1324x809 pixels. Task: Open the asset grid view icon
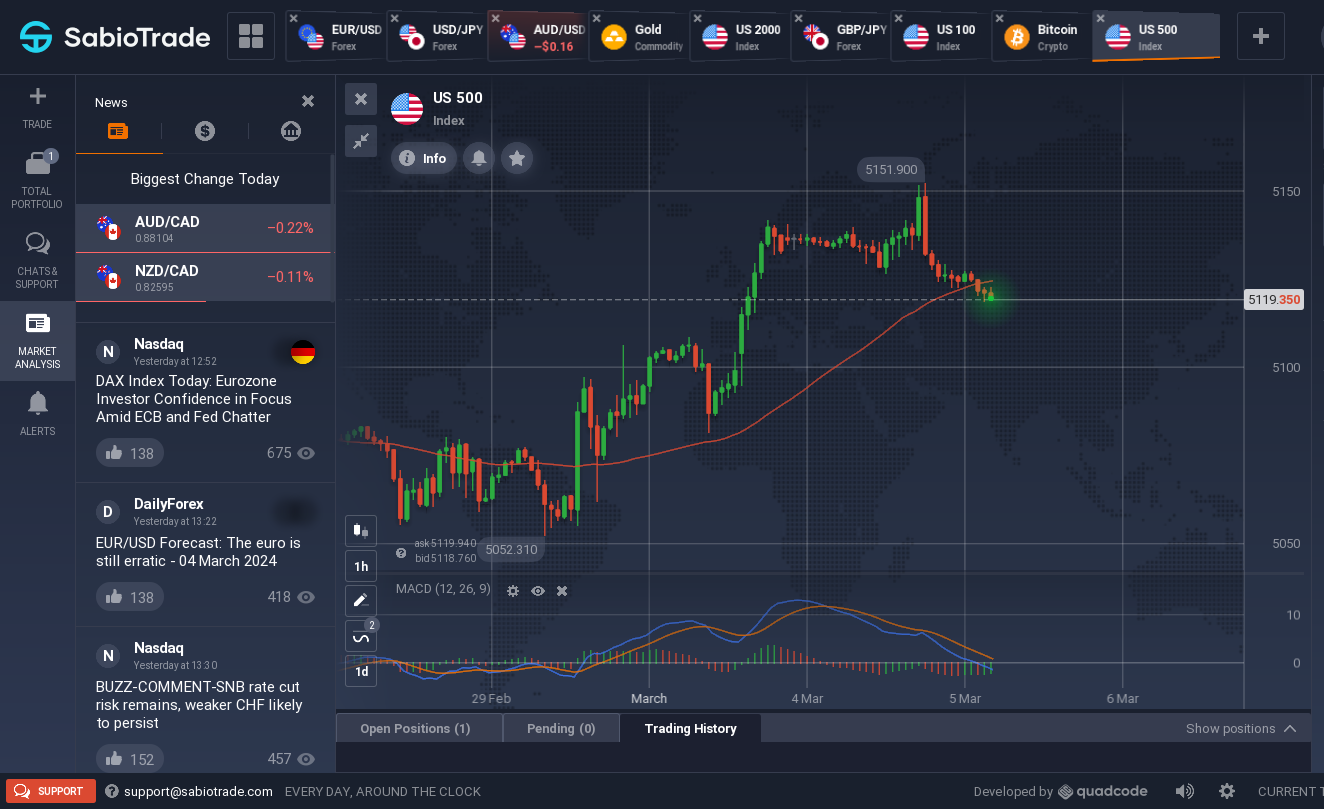pos(251,37)
